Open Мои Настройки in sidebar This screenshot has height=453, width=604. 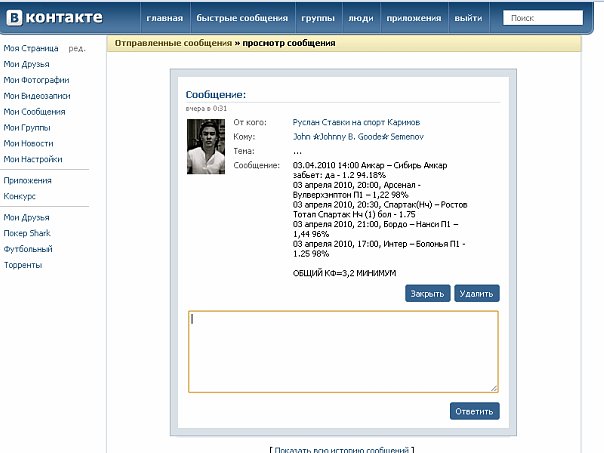point(33,158)
